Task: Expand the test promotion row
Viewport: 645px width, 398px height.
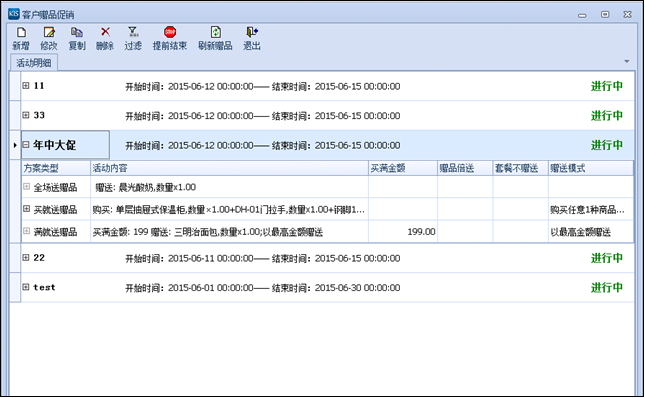Action: (x=26, y=287)
